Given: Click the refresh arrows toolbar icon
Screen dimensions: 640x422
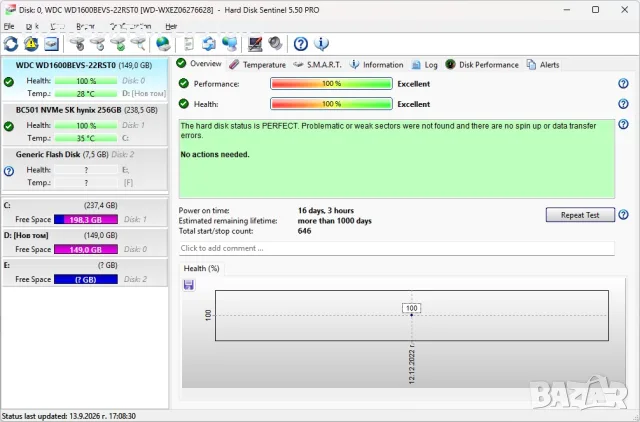Looking at the screenshot, I should click(x=11, y=44).
